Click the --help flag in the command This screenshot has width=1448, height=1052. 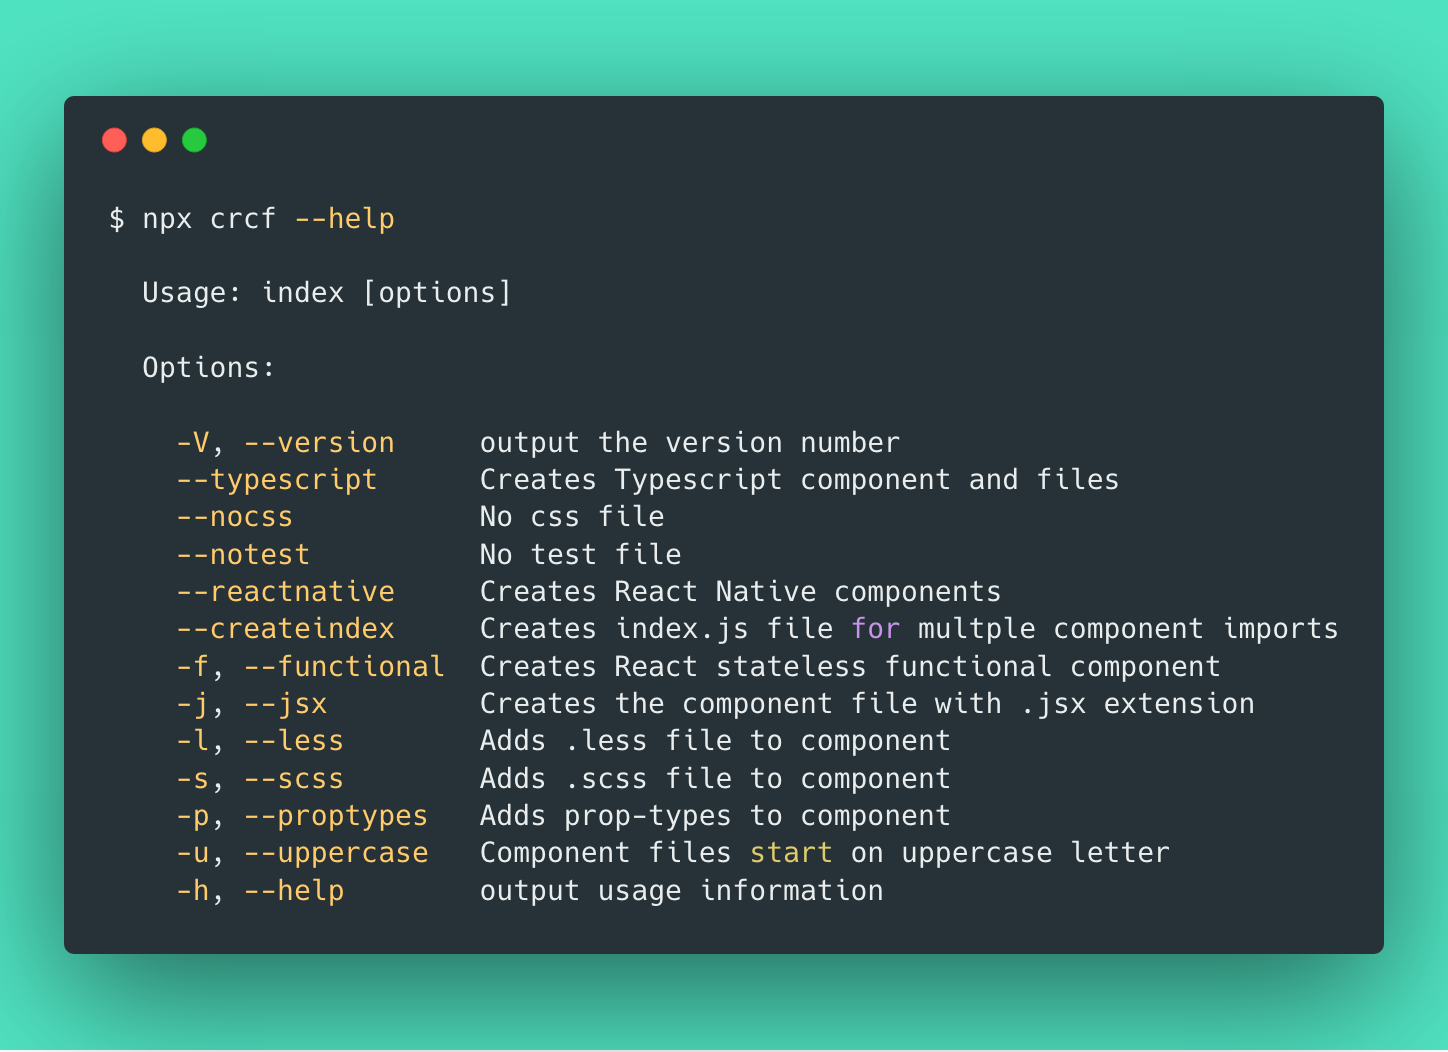[345, 219]
